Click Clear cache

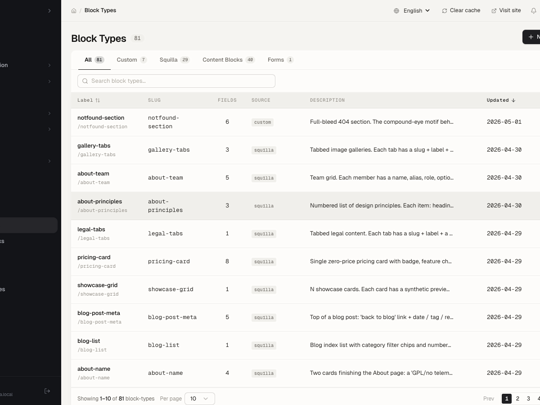click(461, 11)
